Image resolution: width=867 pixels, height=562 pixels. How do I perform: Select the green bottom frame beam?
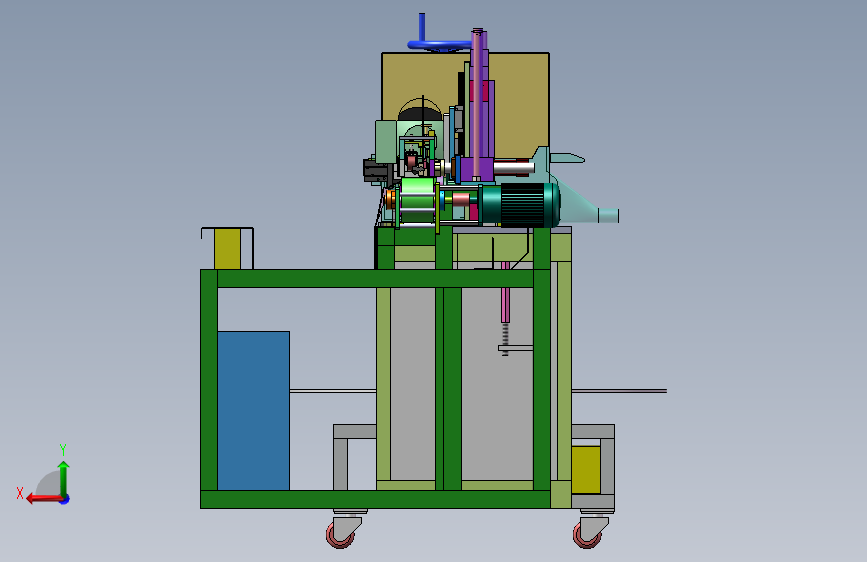375,499
